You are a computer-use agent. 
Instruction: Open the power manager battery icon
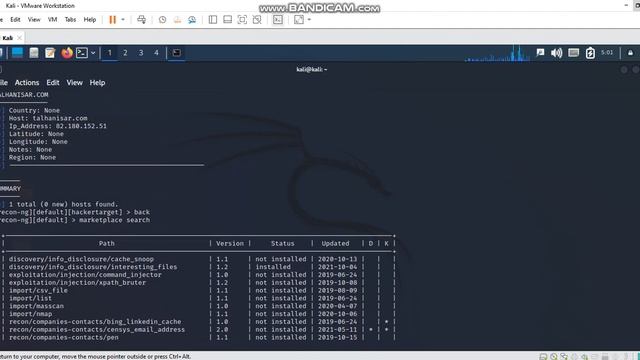click(590, 53)
